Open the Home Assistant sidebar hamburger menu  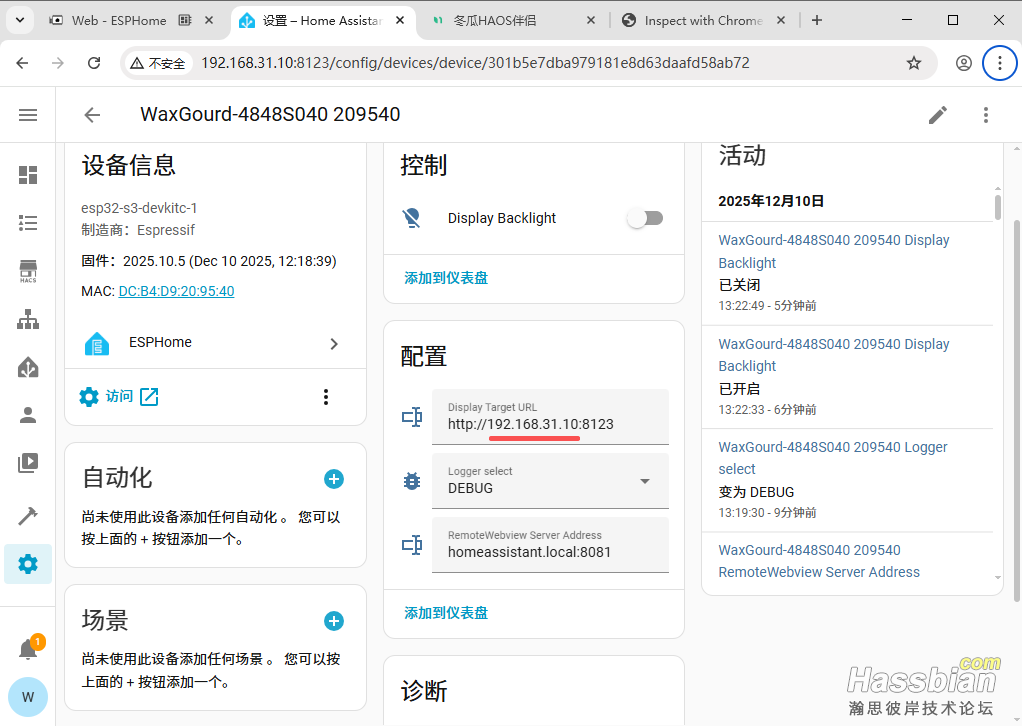28,115
